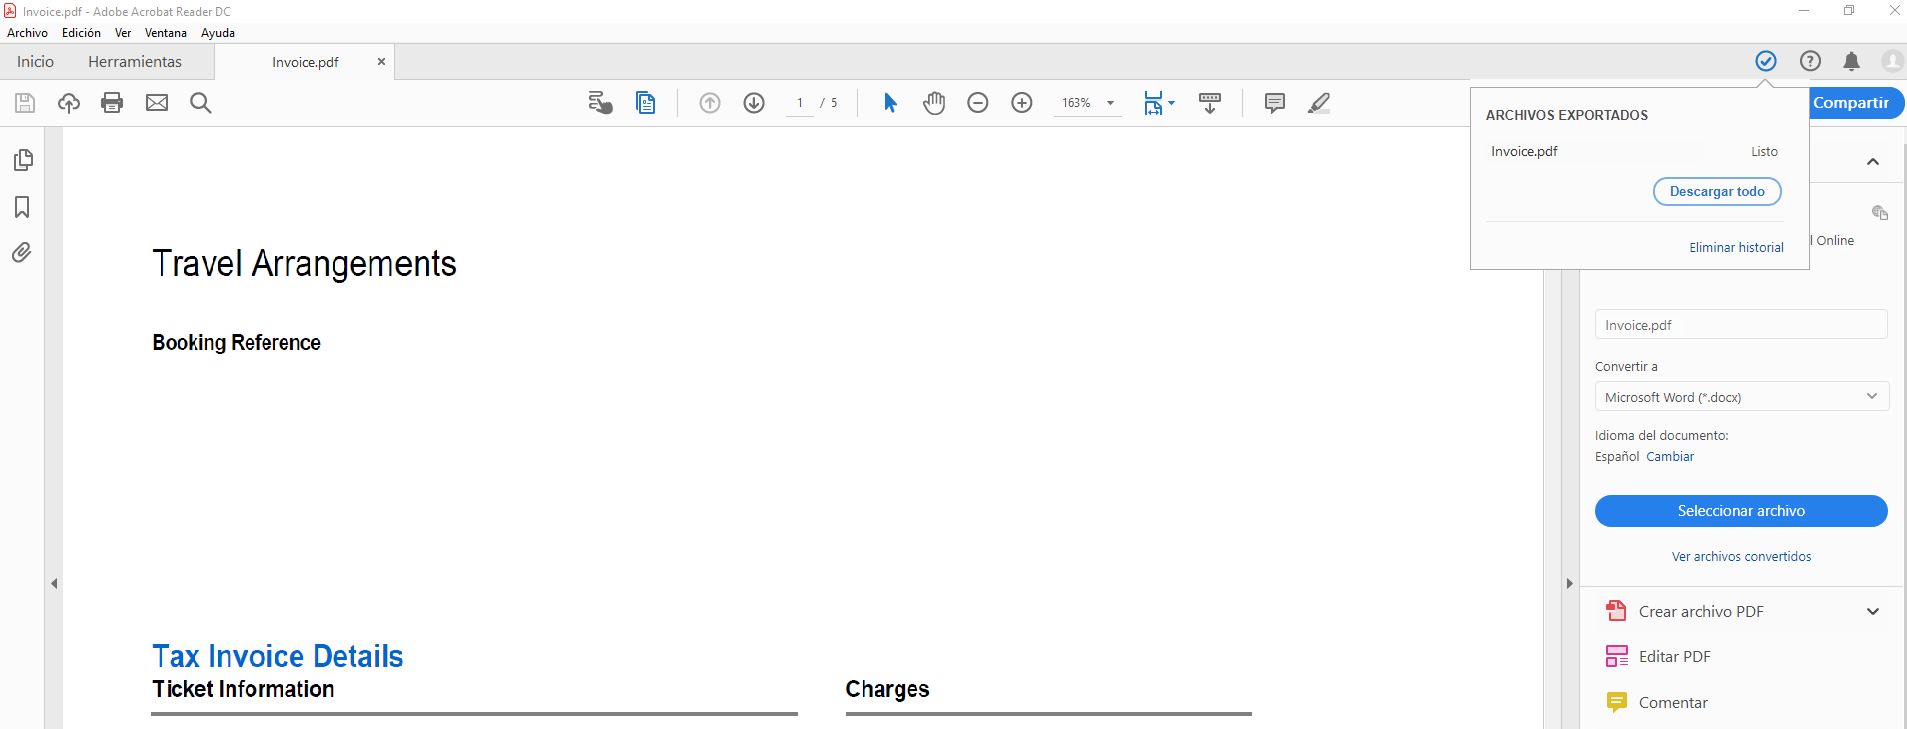The width and height of the screenshot is (1907, 729).
Task: Go to previous page arrow
Action: click(710, 103)
